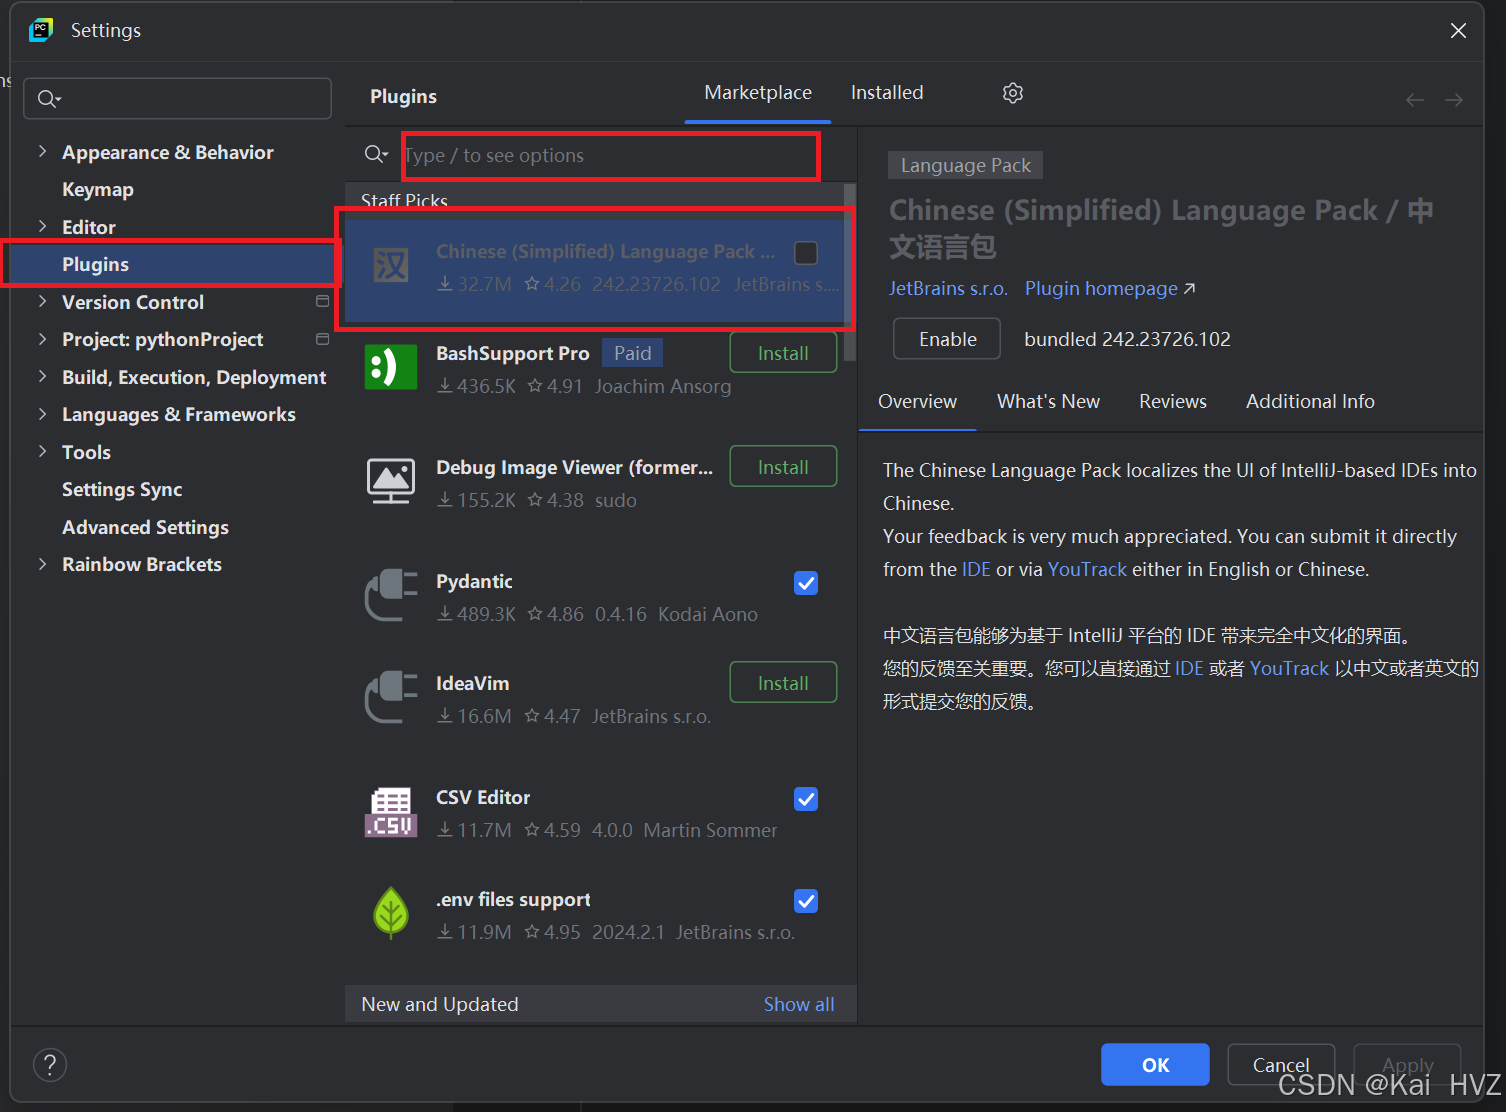The height and width of the screenshot is (1112, 1506).
Task: Select the Debug Image Viewer plugin icon
Action: pos(391,481)
